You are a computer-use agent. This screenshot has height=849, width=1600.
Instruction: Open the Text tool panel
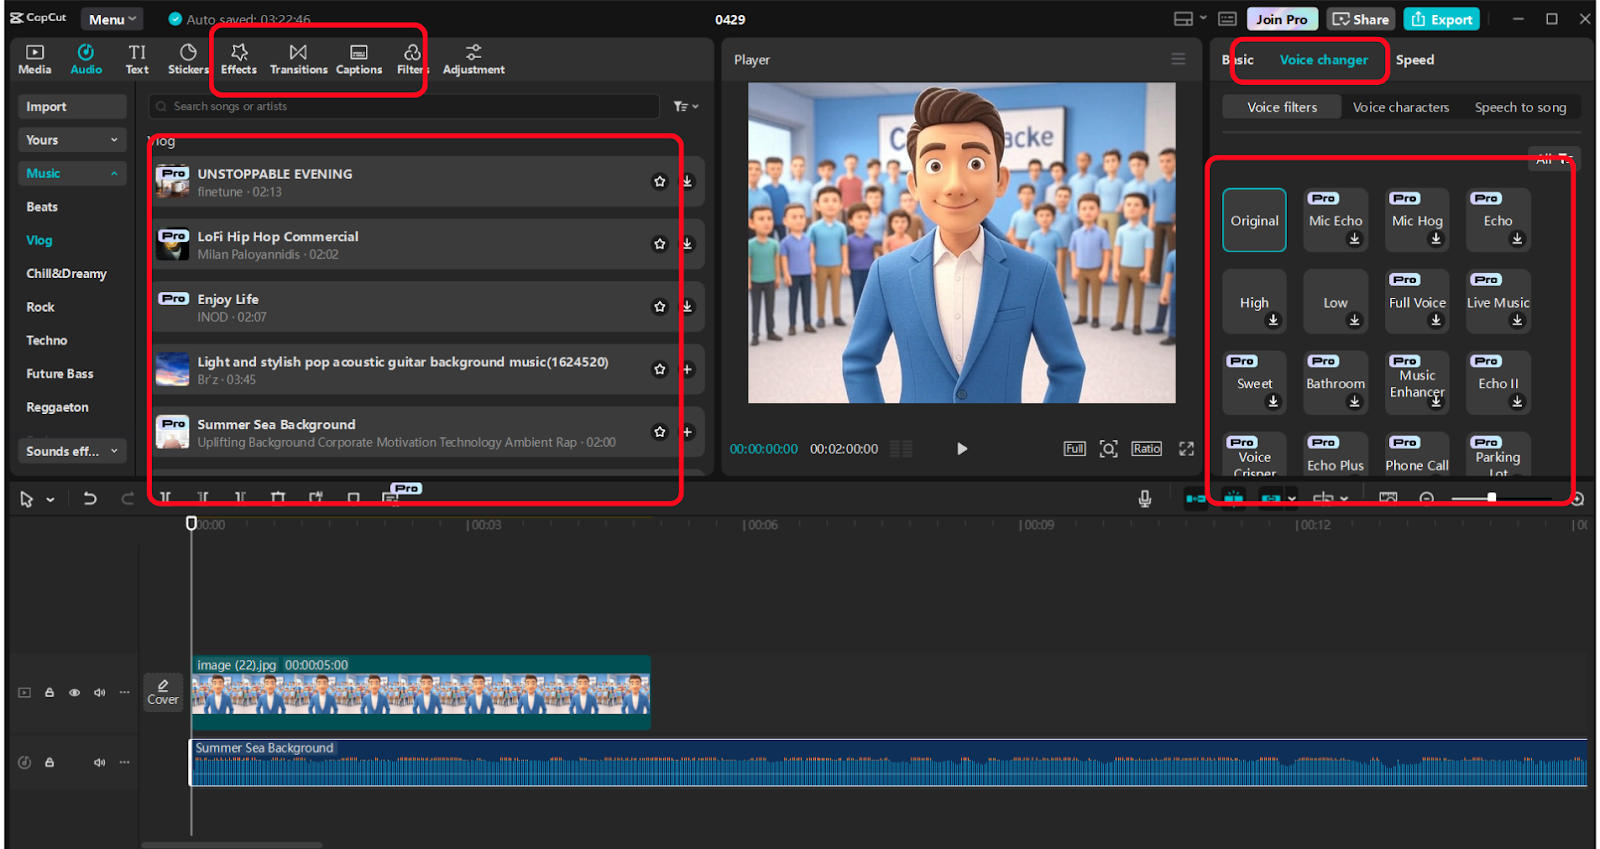point(137,60)
